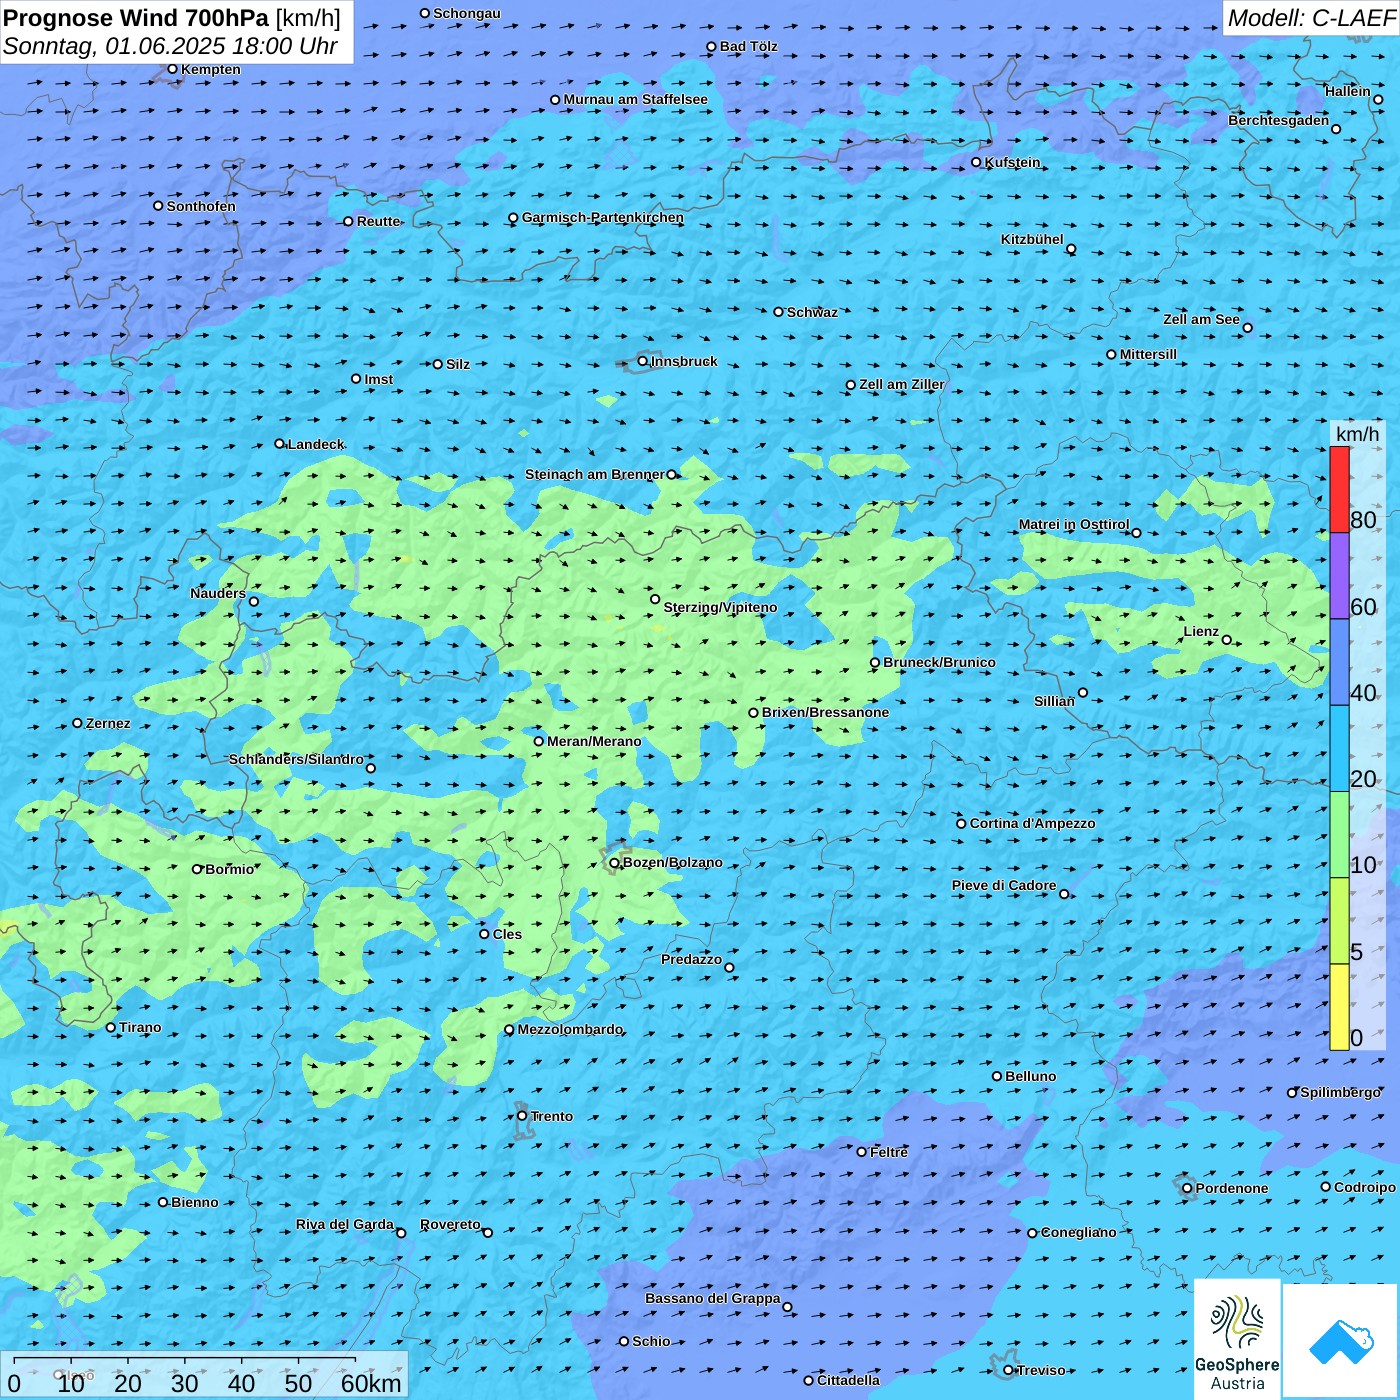Click the Garmisch-Partenkirchen marker
The height and width of the screenshot is (1400, 1400).
pyautogui.click(x=514, y=218)
